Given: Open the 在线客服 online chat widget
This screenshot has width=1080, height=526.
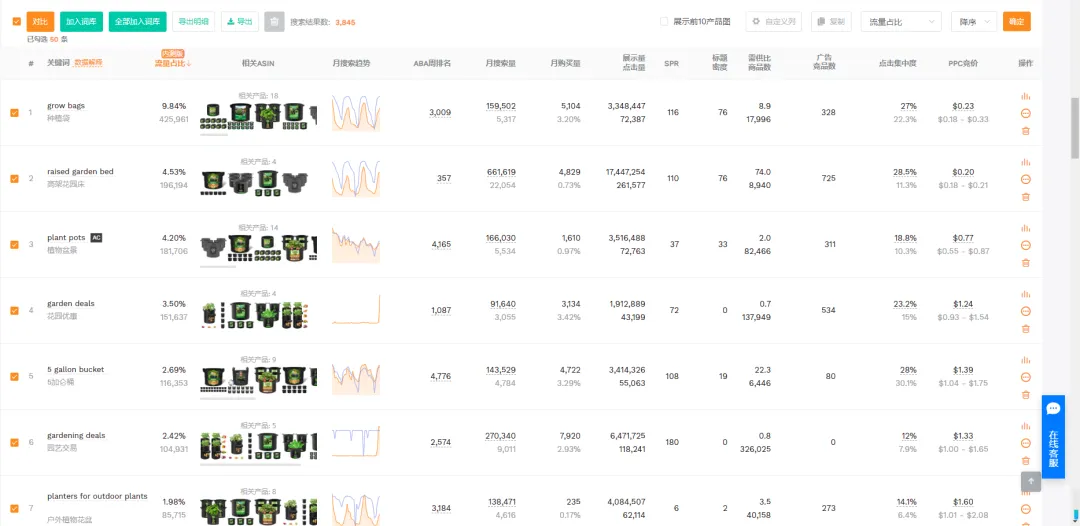Looking at the screenshot, I should coord(1053,436).
